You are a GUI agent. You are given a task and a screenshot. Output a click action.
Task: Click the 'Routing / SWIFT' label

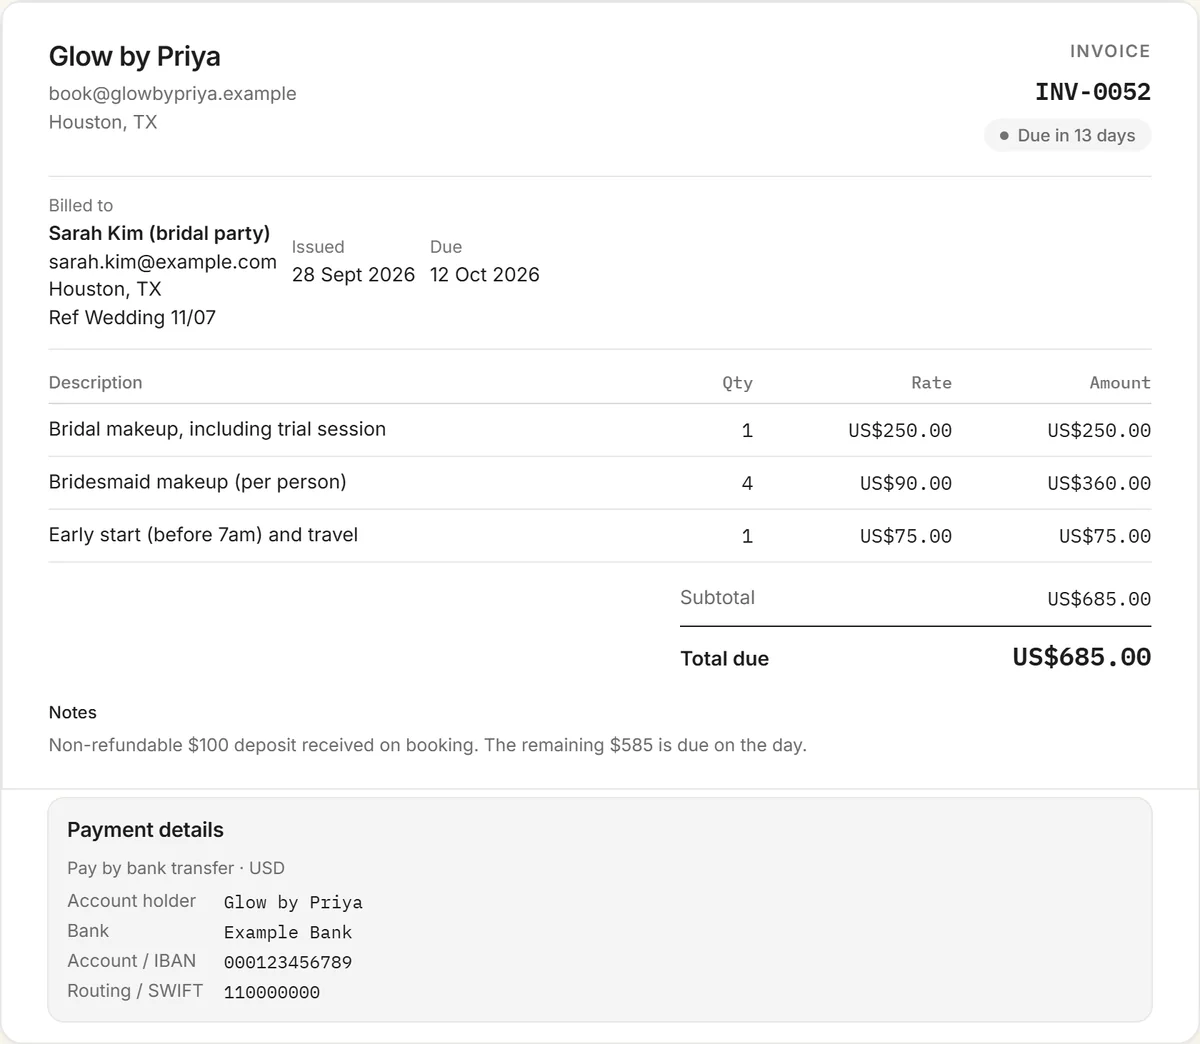pyautogui.click(x=135, y=990)
